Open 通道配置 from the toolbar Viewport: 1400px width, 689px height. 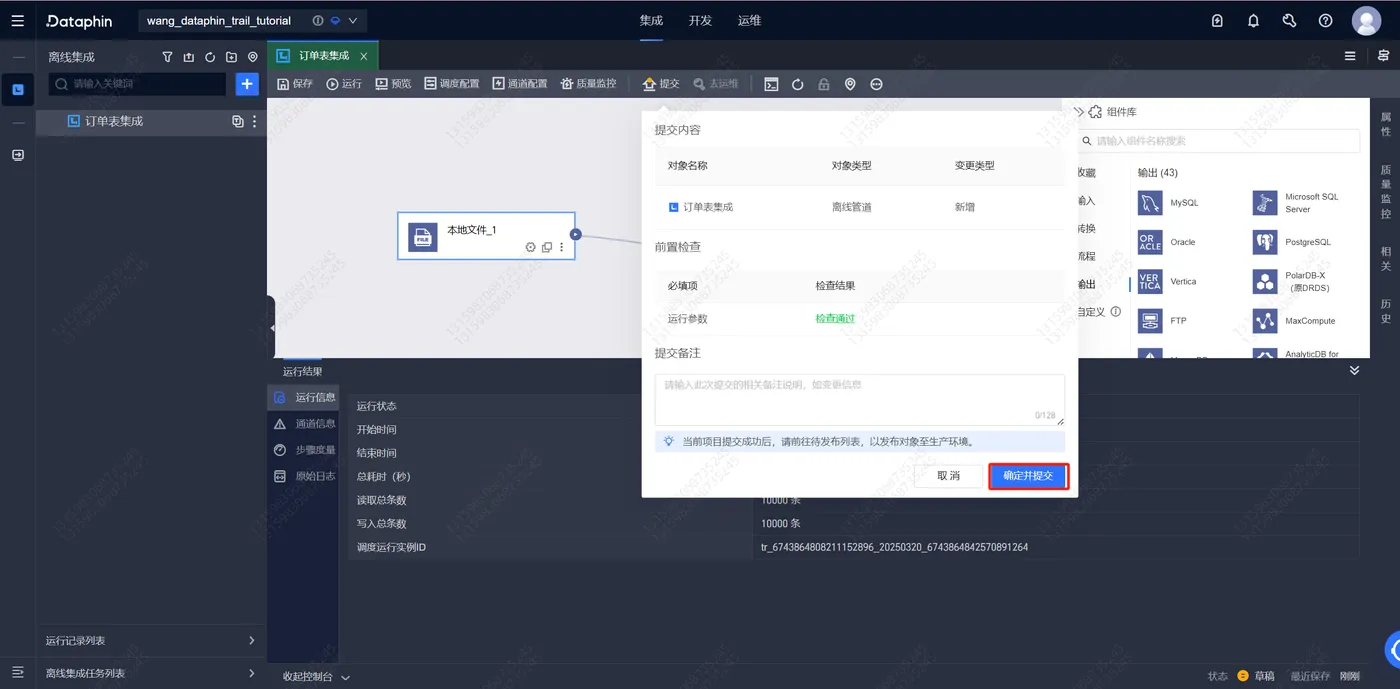click(519, 84)
